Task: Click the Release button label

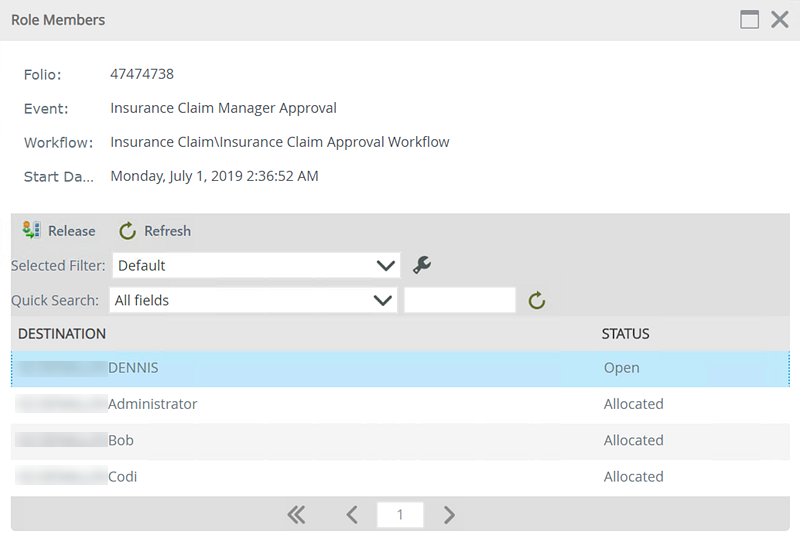Action: (x=72, y=231)
